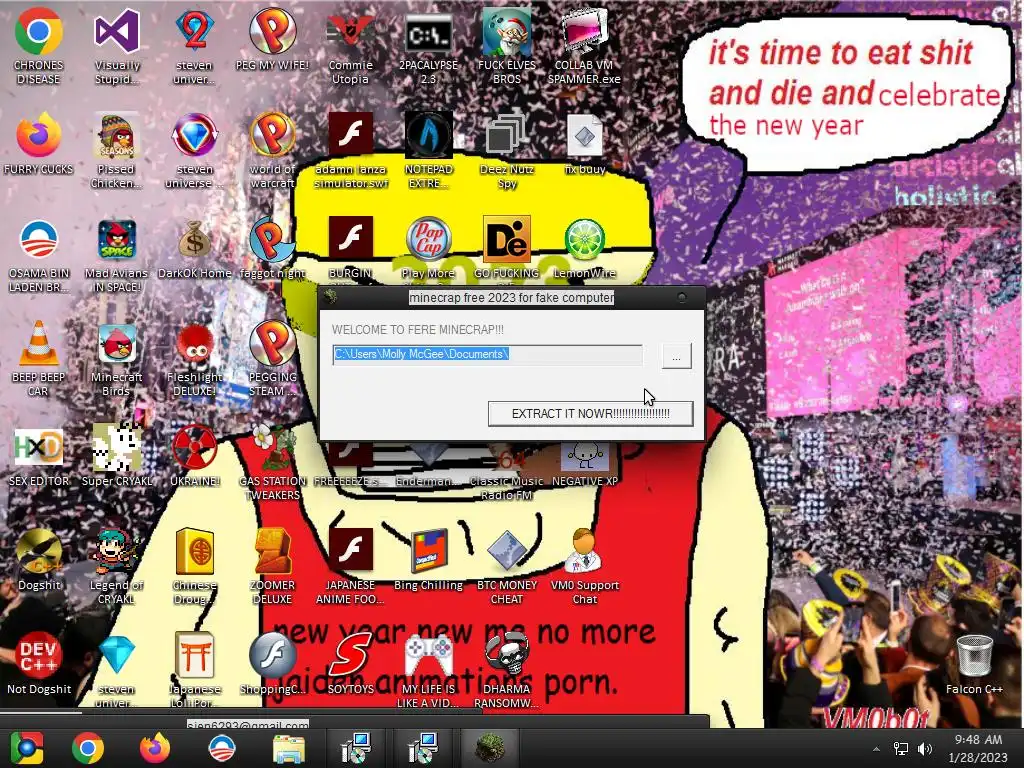
Task: Open the DarkOK Home money bag icon
Action: [195, 240]
